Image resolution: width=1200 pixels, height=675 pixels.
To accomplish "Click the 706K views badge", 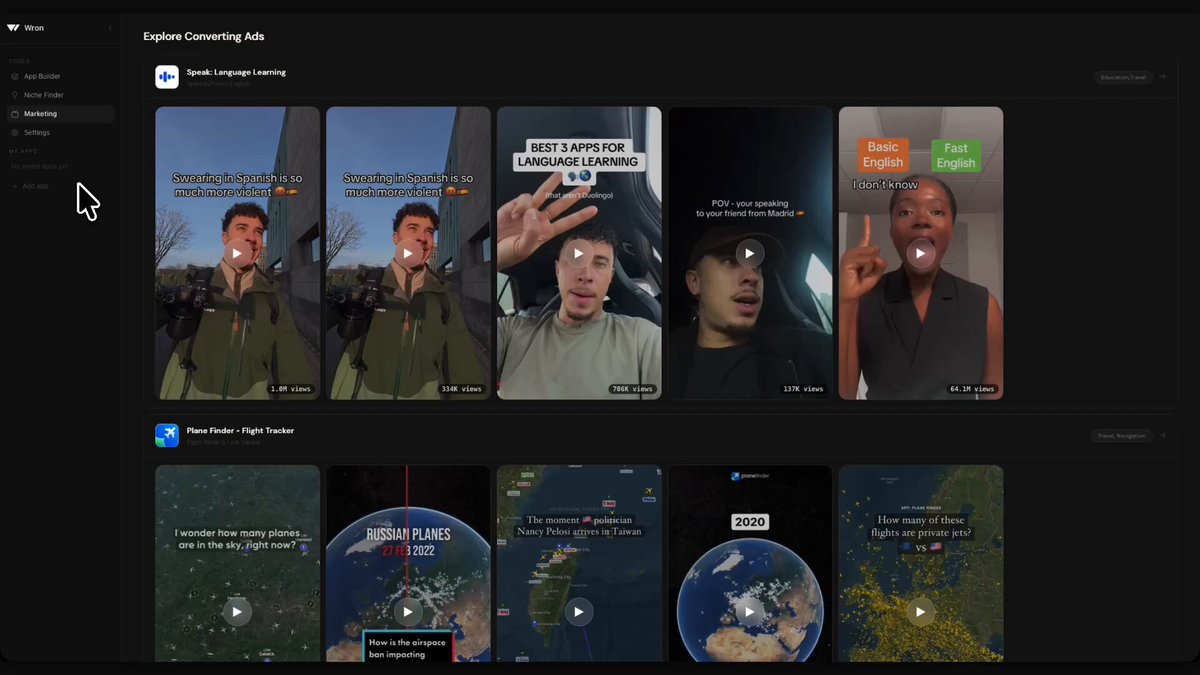I will tap(632, 389).
